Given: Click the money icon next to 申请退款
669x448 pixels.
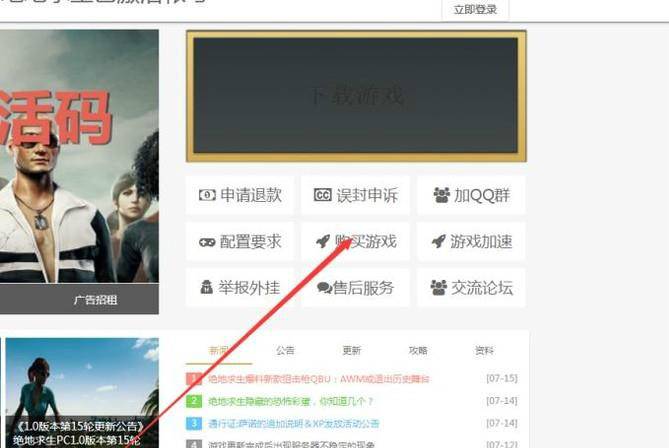Looking at the screenshot, I should (x=207, y=195).
